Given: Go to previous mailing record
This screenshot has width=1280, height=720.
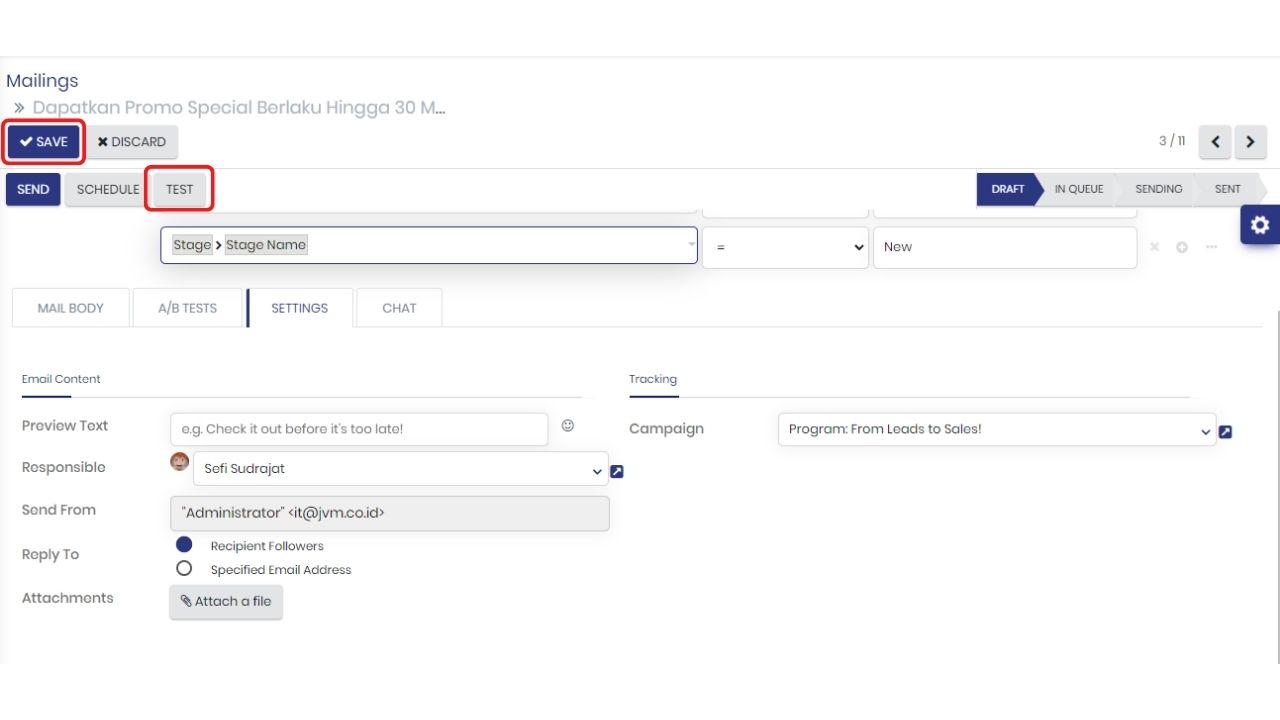Looking at the screenshot, I should 1215,142.
